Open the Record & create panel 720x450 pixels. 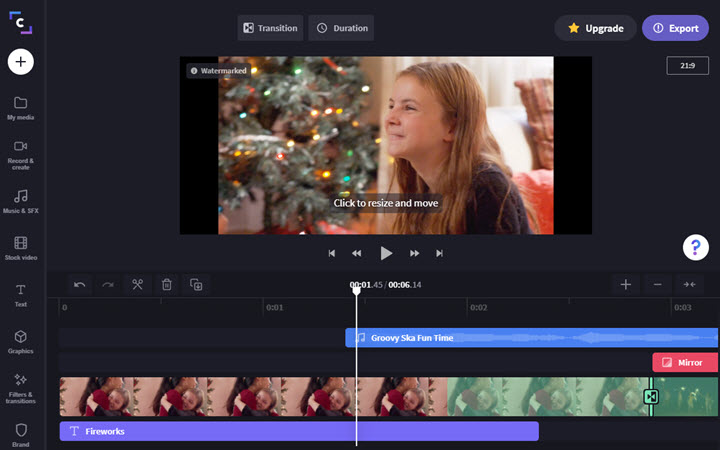pos(21,152)
